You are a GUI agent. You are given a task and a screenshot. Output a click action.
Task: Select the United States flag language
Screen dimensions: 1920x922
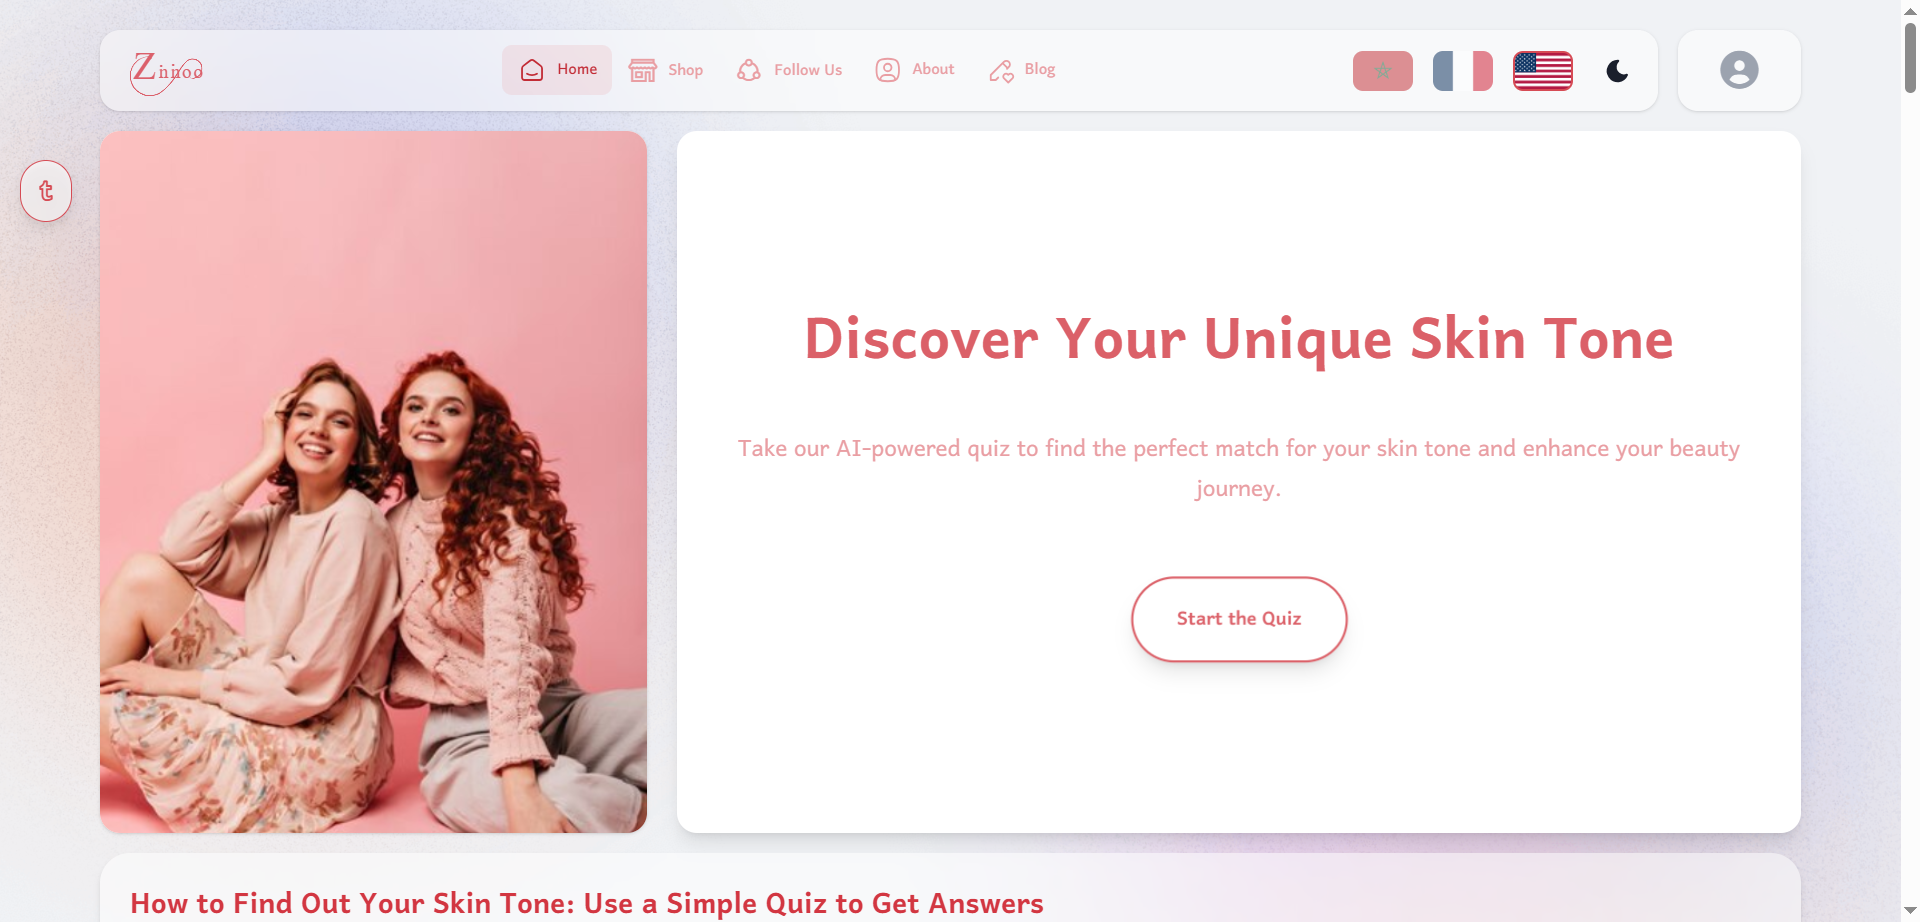1543,71
